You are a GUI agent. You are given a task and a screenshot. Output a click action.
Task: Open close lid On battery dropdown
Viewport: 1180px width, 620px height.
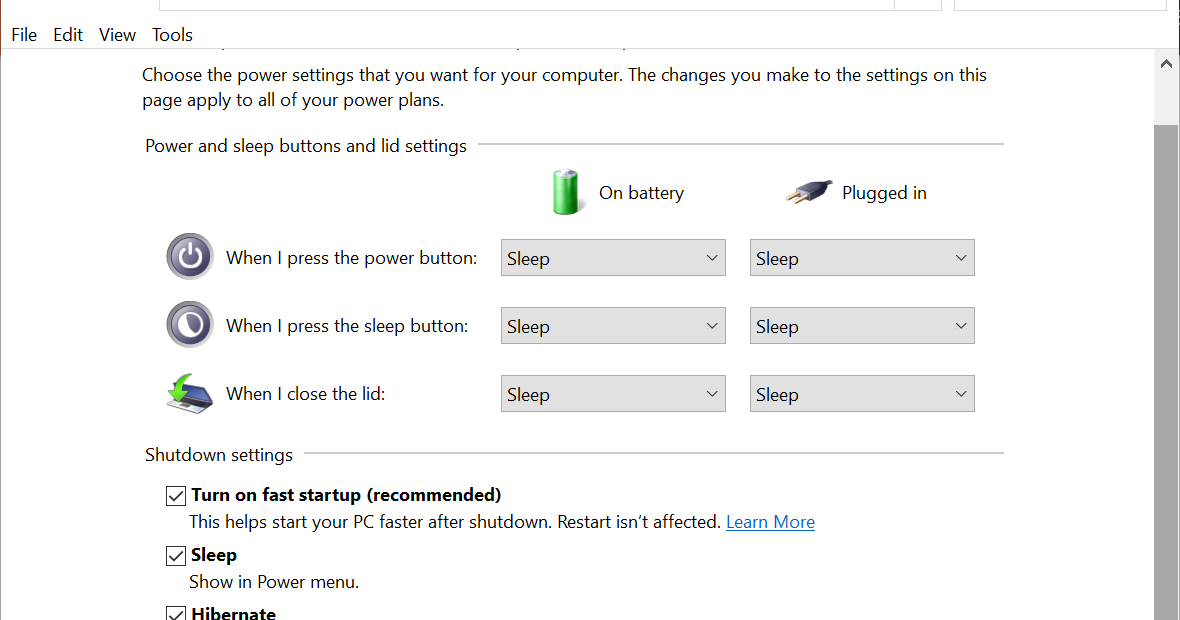point(613,394)
